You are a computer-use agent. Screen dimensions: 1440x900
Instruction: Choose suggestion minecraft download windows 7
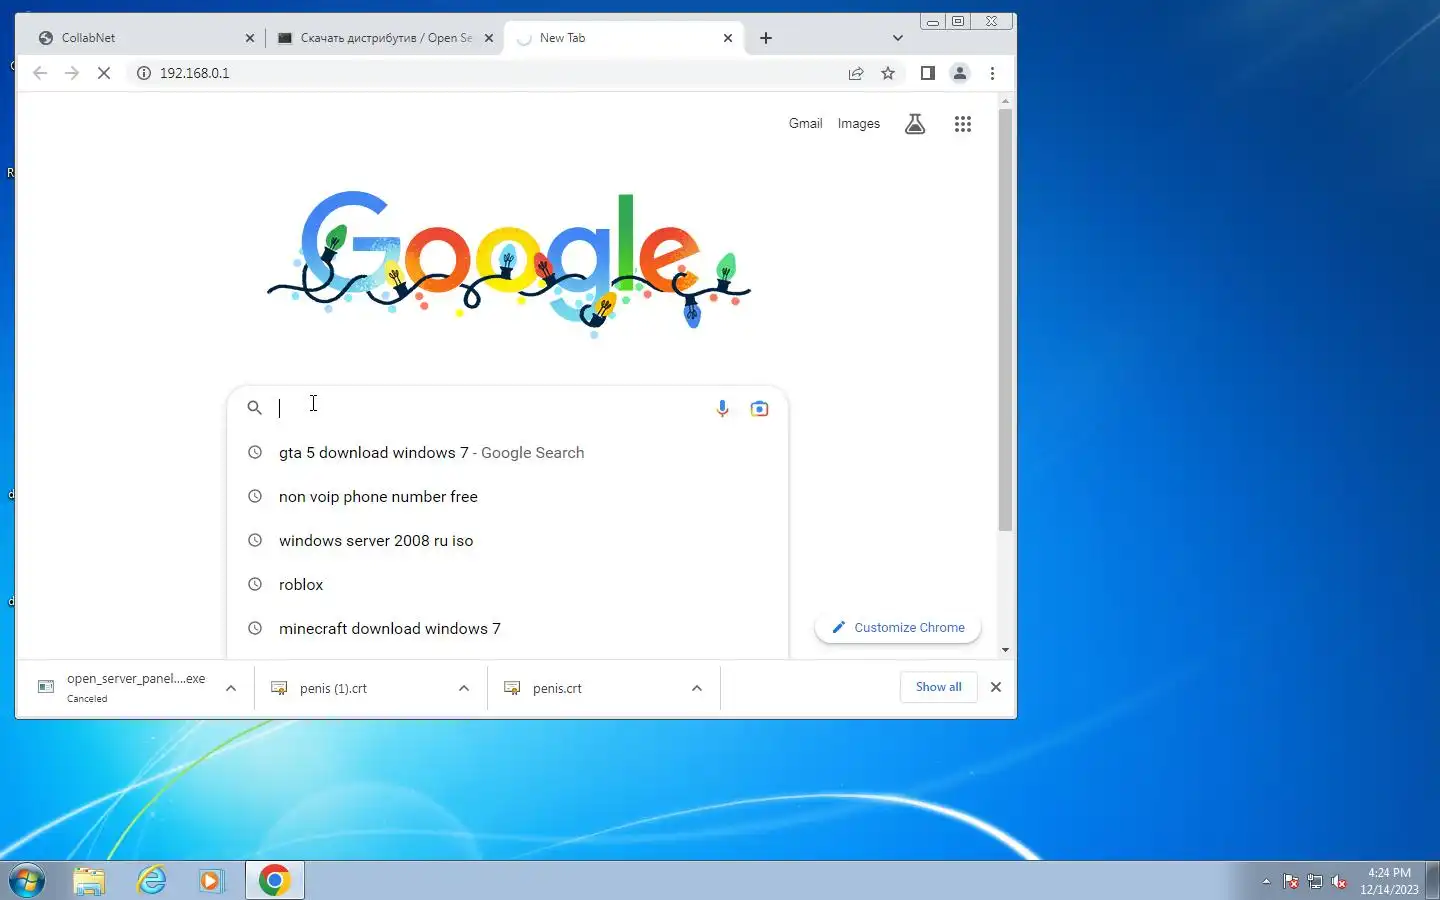508,629
